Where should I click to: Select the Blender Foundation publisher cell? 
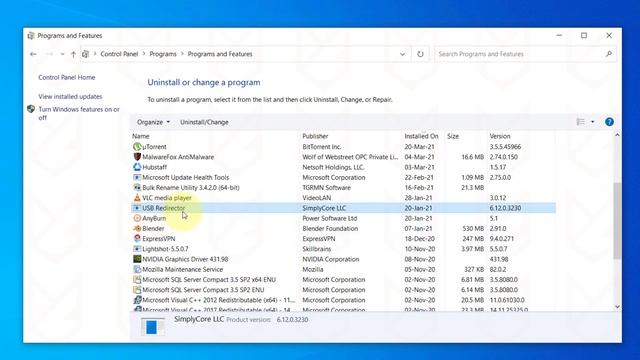330,228
